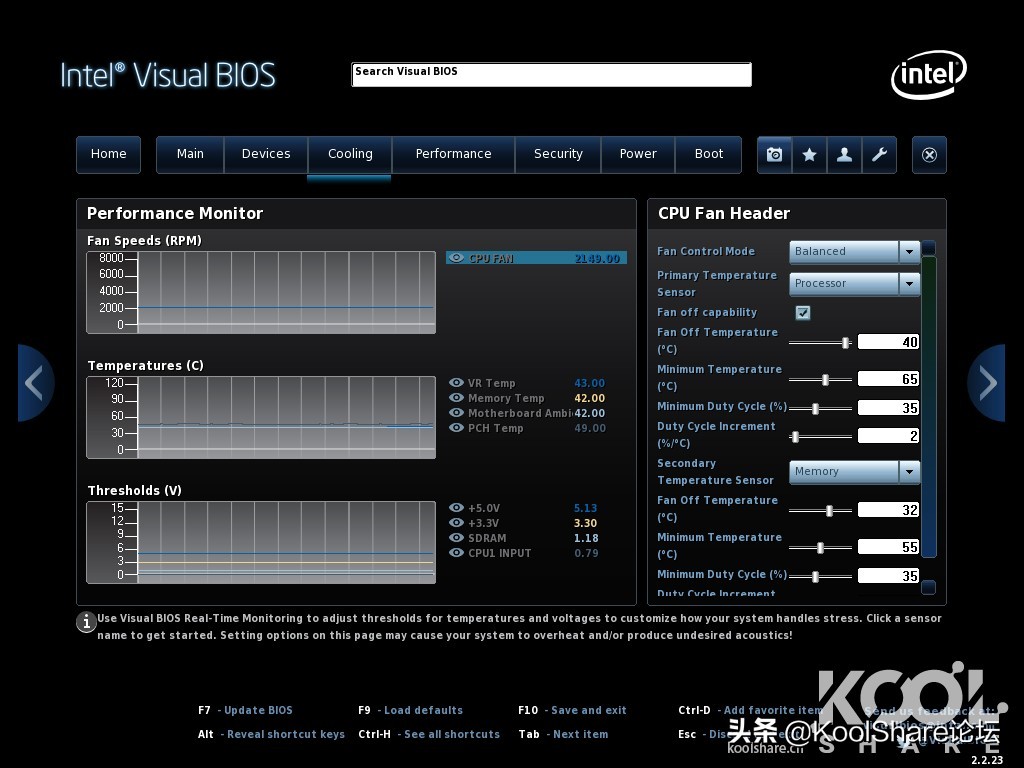Click secondary Minimum Temperature value 55
This screenshot has height=768, width=1024.
pyautogui.click(x=888, y=547)
